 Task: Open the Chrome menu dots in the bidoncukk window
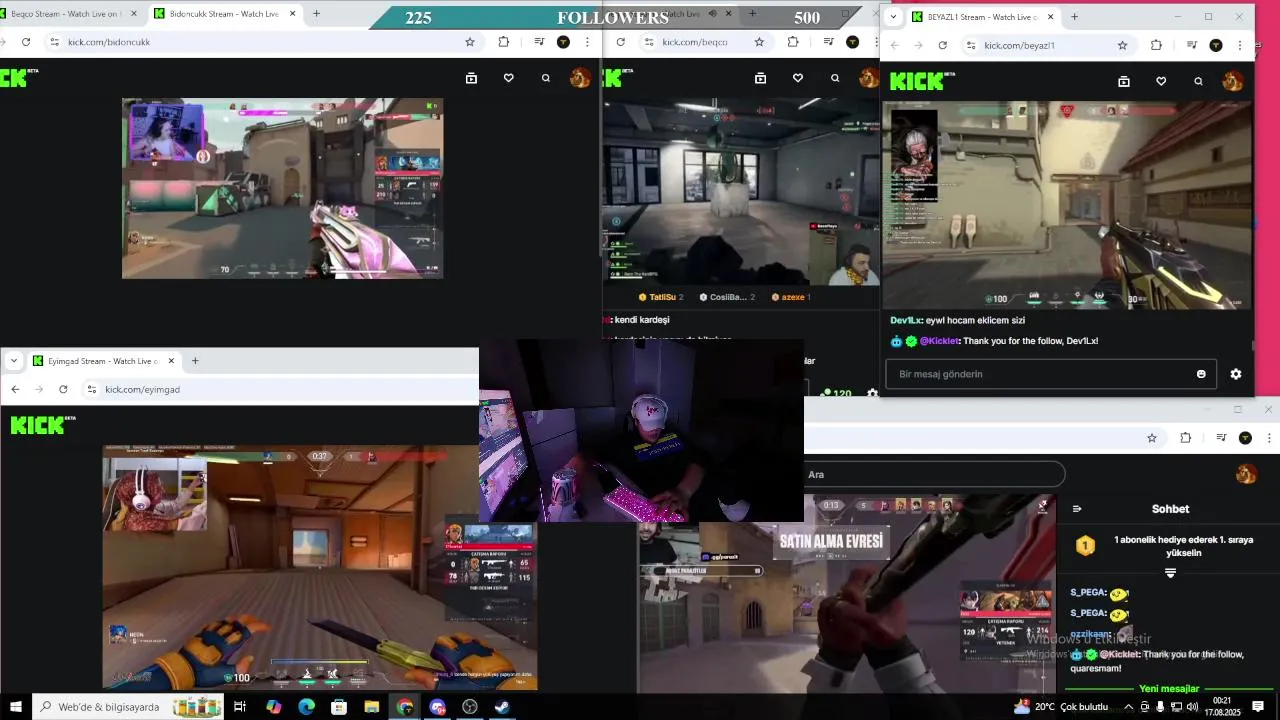click(x=587, y=42)
